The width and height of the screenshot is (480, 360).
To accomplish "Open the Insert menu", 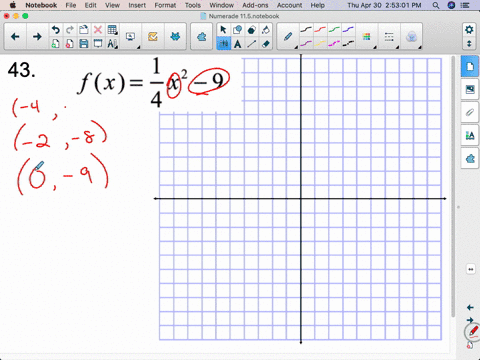I will pos(137,5).
